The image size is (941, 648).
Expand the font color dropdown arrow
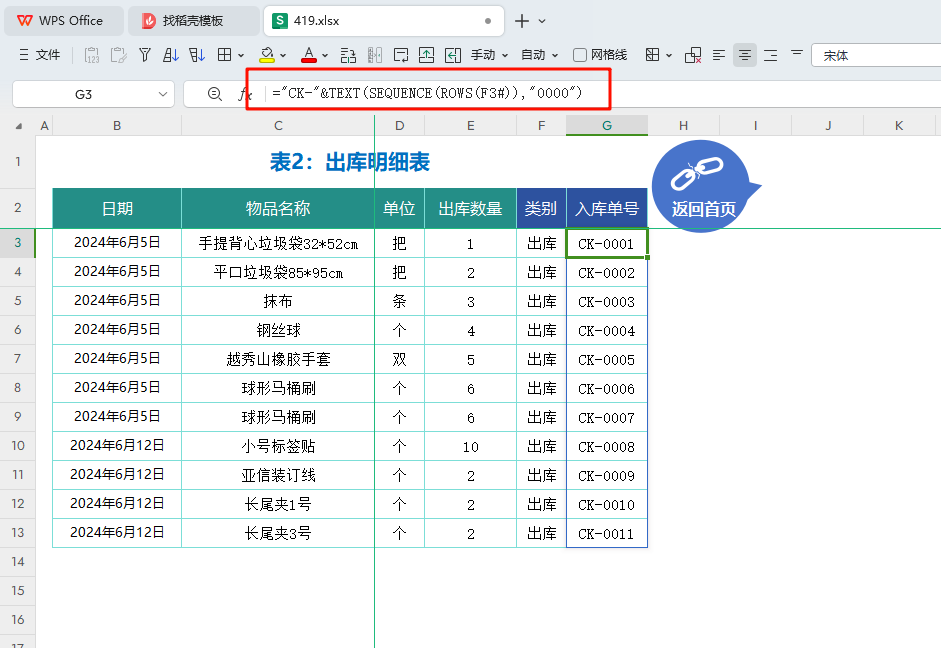point(325,56)
